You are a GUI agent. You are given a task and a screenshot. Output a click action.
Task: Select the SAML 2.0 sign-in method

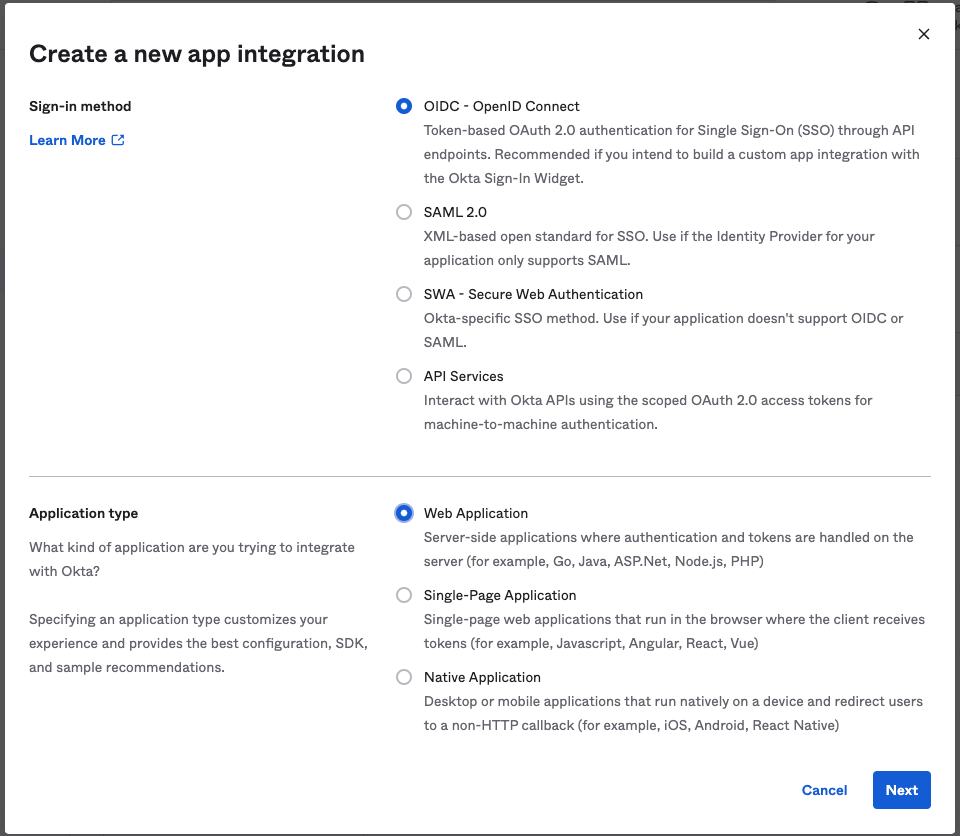point(404,212)
